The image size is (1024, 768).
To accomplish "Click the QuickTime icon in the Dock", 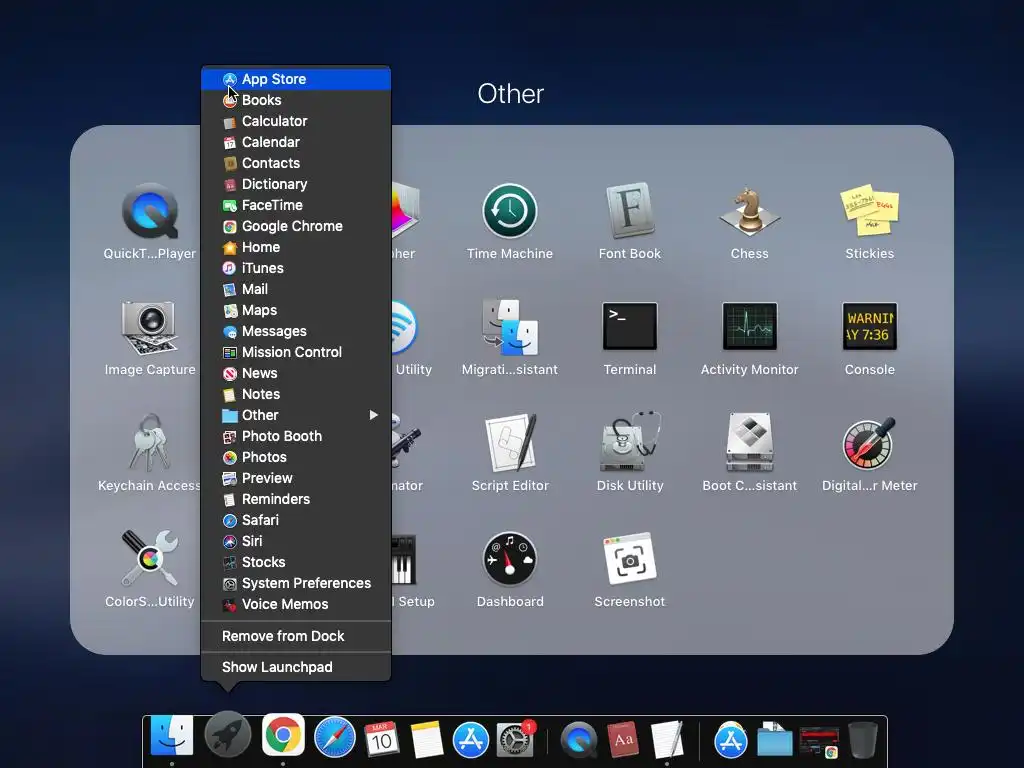I will click(x=579, y=740).
